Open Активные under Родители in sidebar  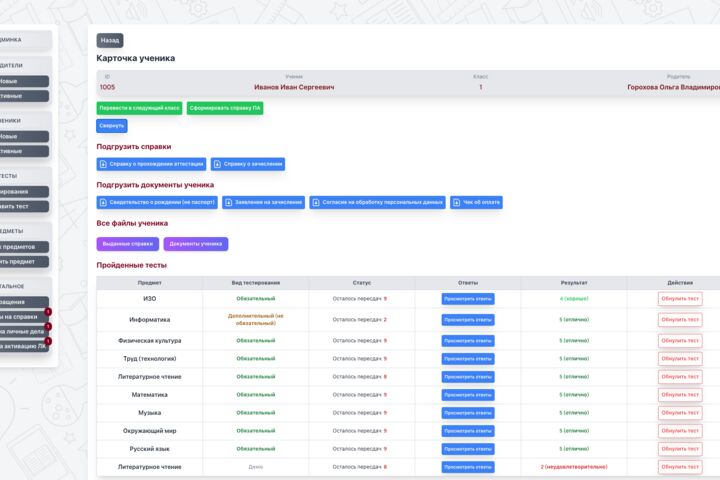(24, 96)
